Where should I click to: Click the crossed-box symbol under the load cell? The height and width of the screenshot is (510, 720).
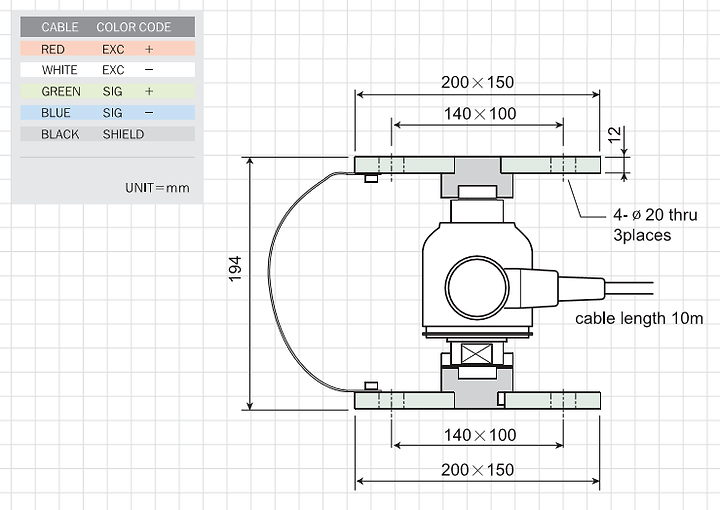point(477,354)
